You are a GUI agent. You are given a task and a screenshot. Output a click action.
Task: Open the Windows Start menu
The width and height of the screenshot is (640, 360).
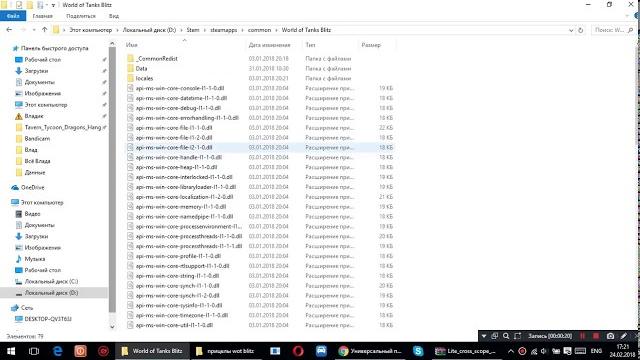(11, 351)
